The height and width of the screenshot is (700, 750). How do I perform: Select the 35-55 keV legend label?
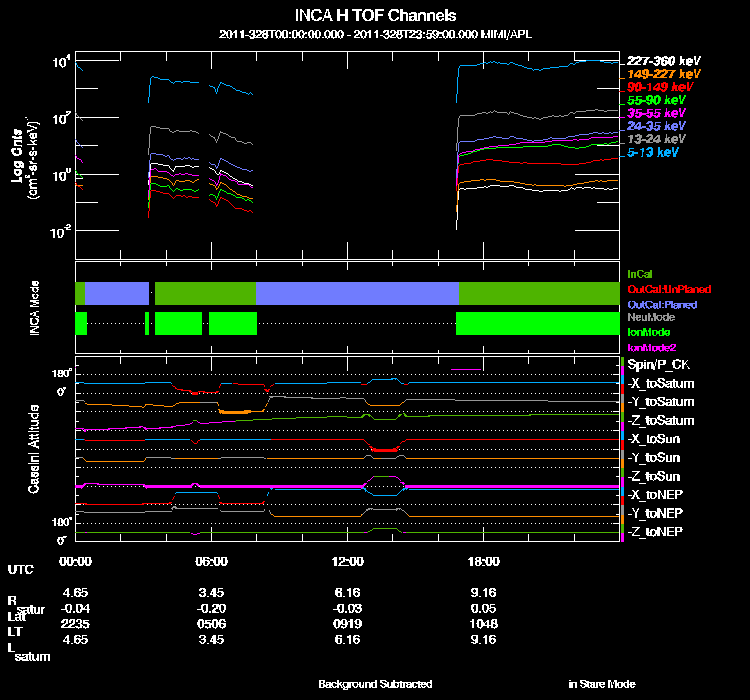tap(656, 113)
